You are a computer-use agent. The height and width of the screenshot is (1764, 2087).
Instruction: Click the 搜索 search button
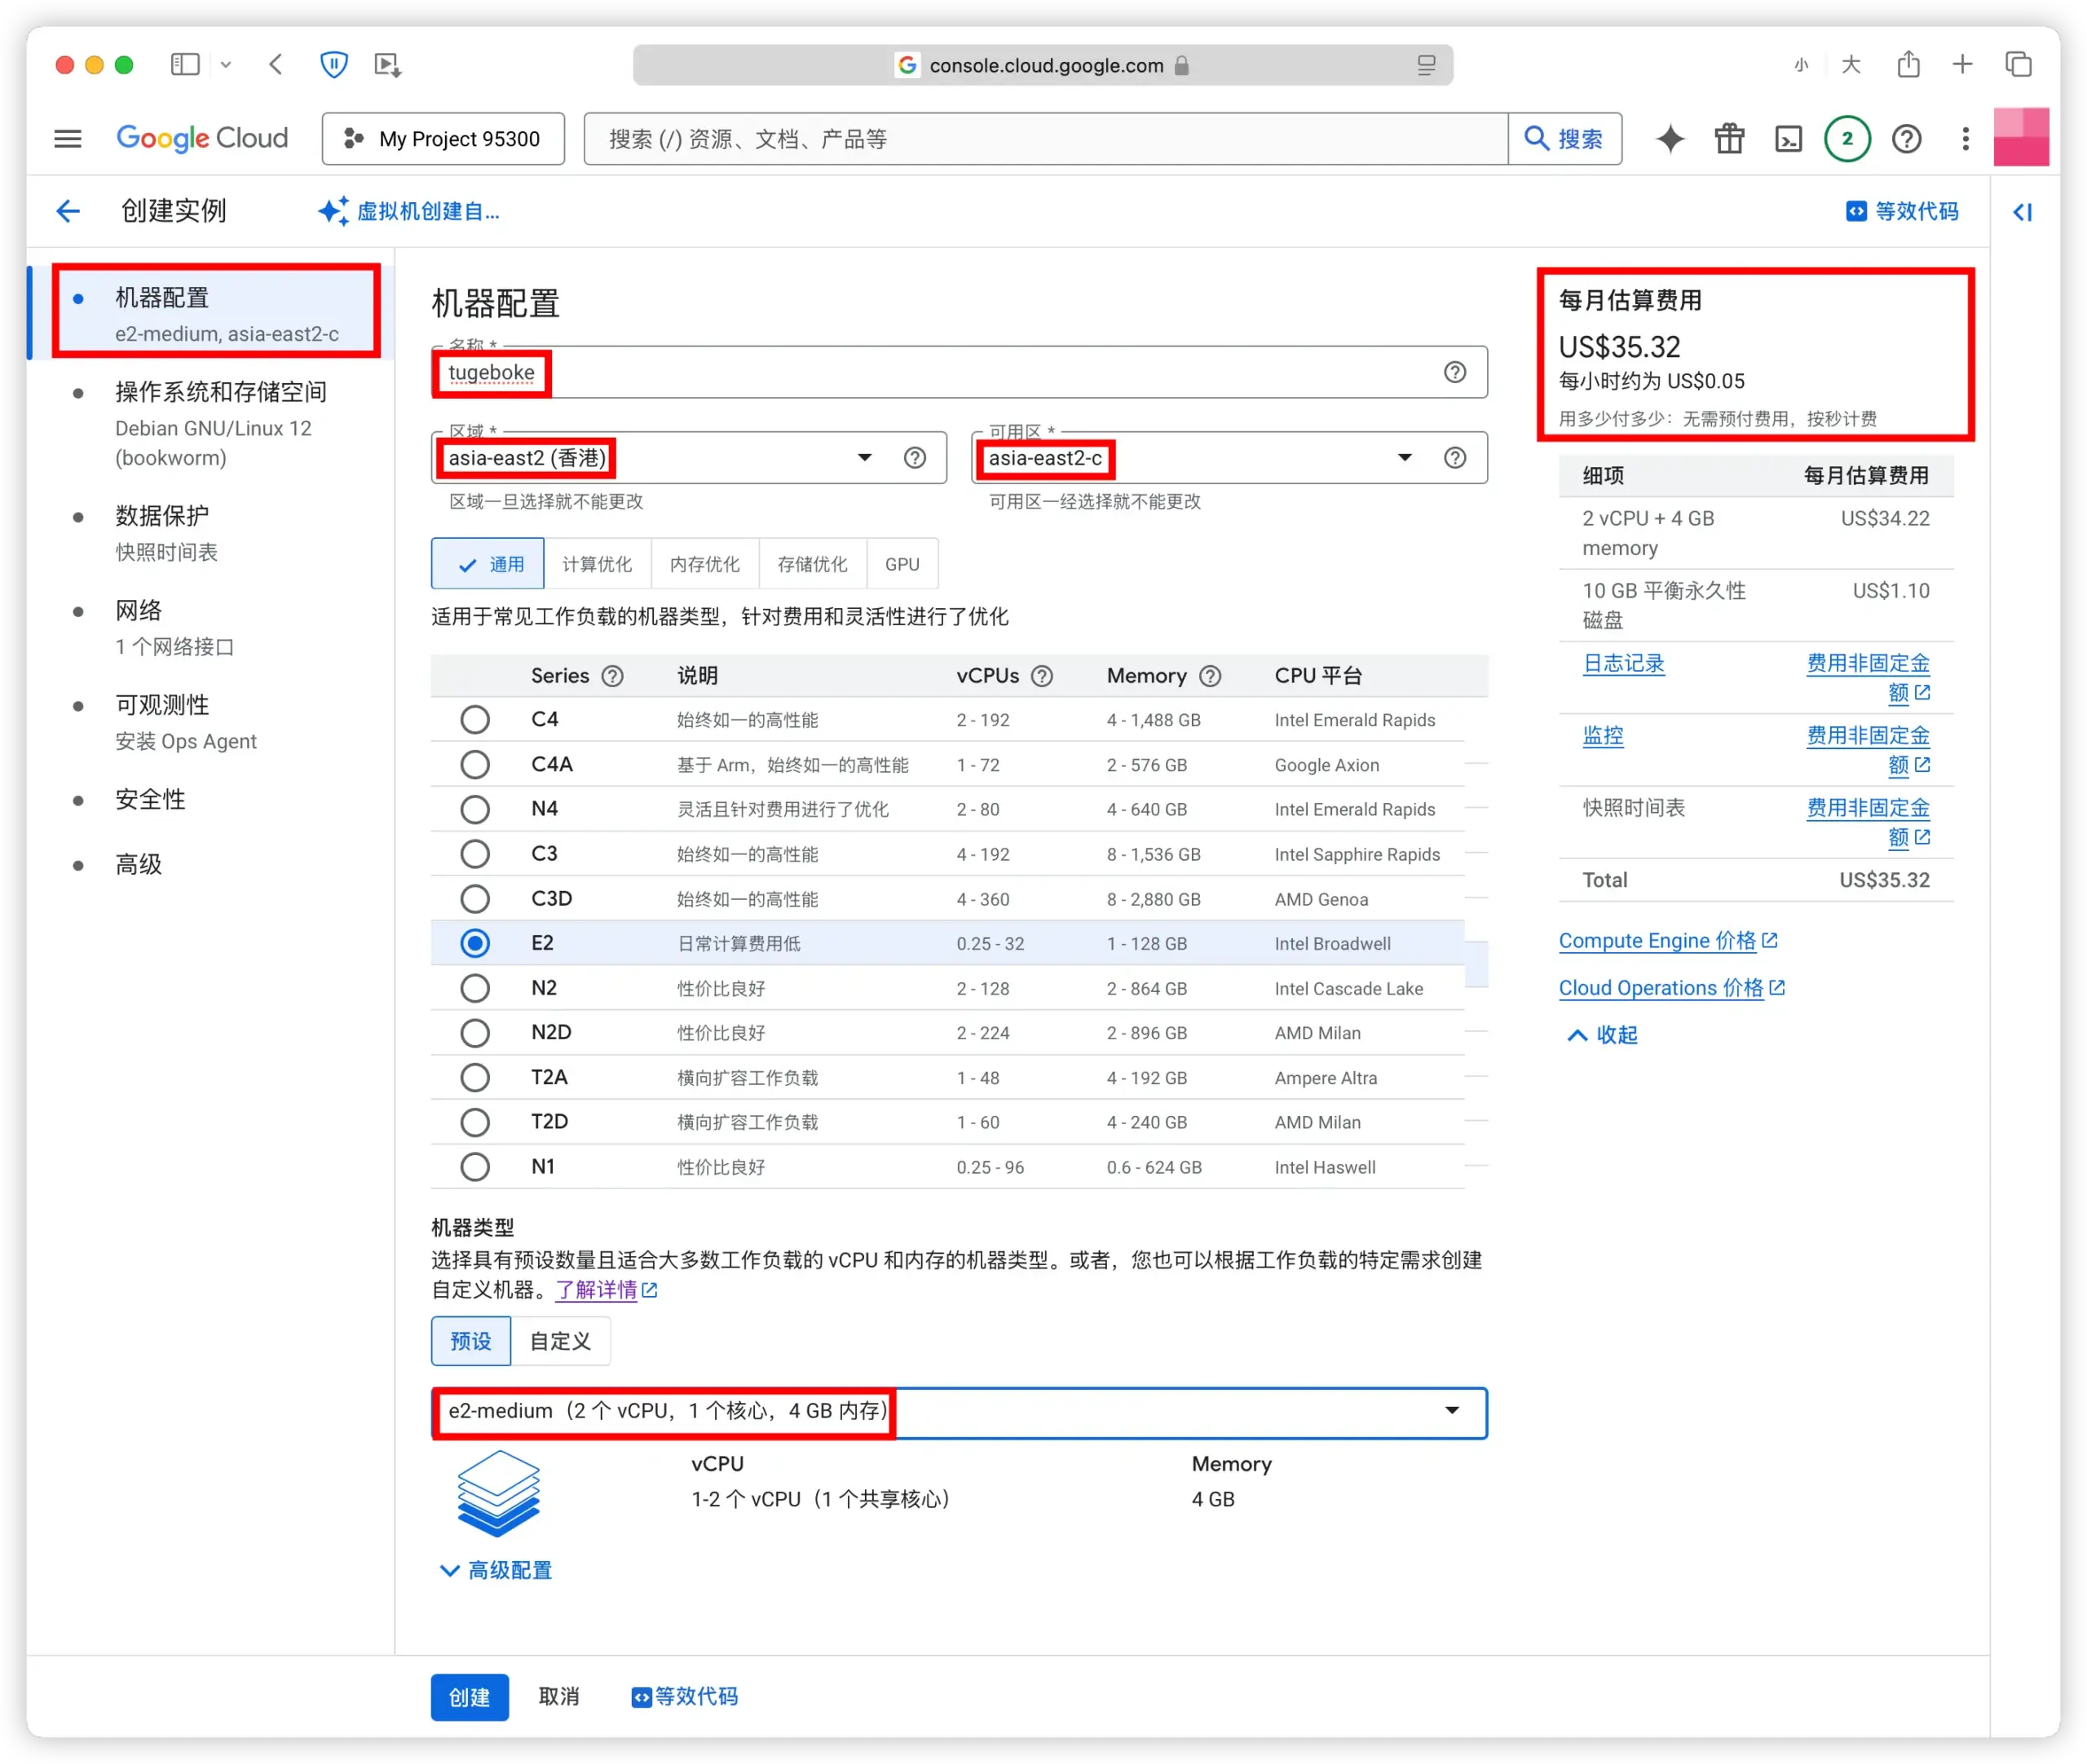[x=1564, y=138]
